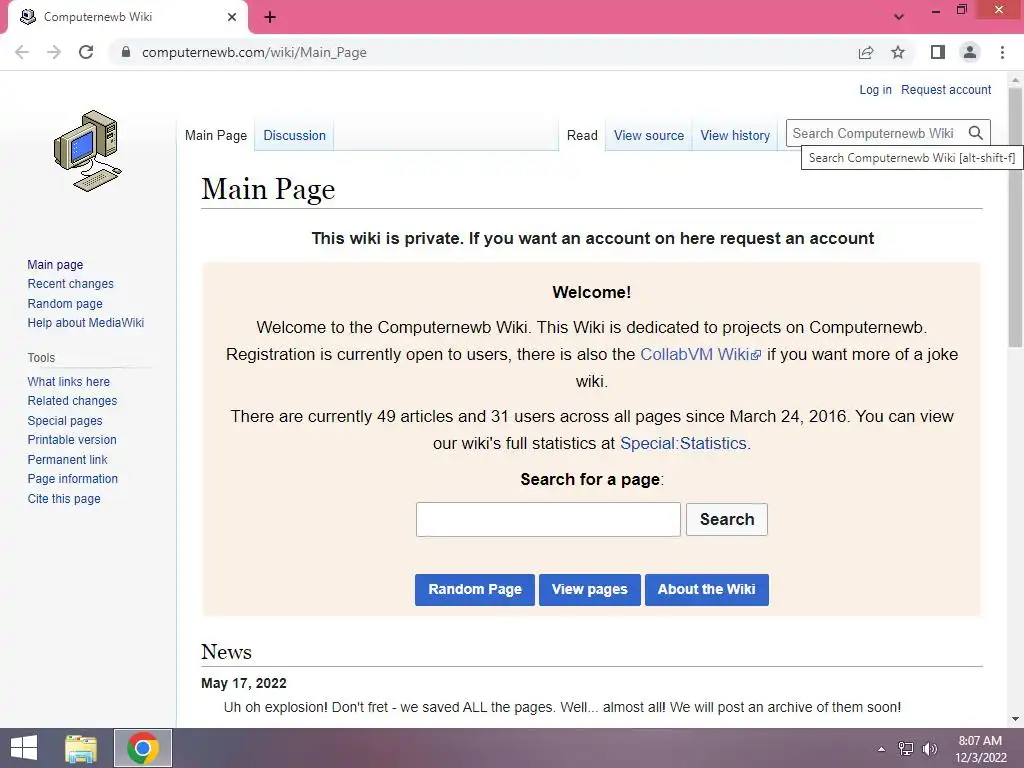Click the Log in link

pos(875,89)
